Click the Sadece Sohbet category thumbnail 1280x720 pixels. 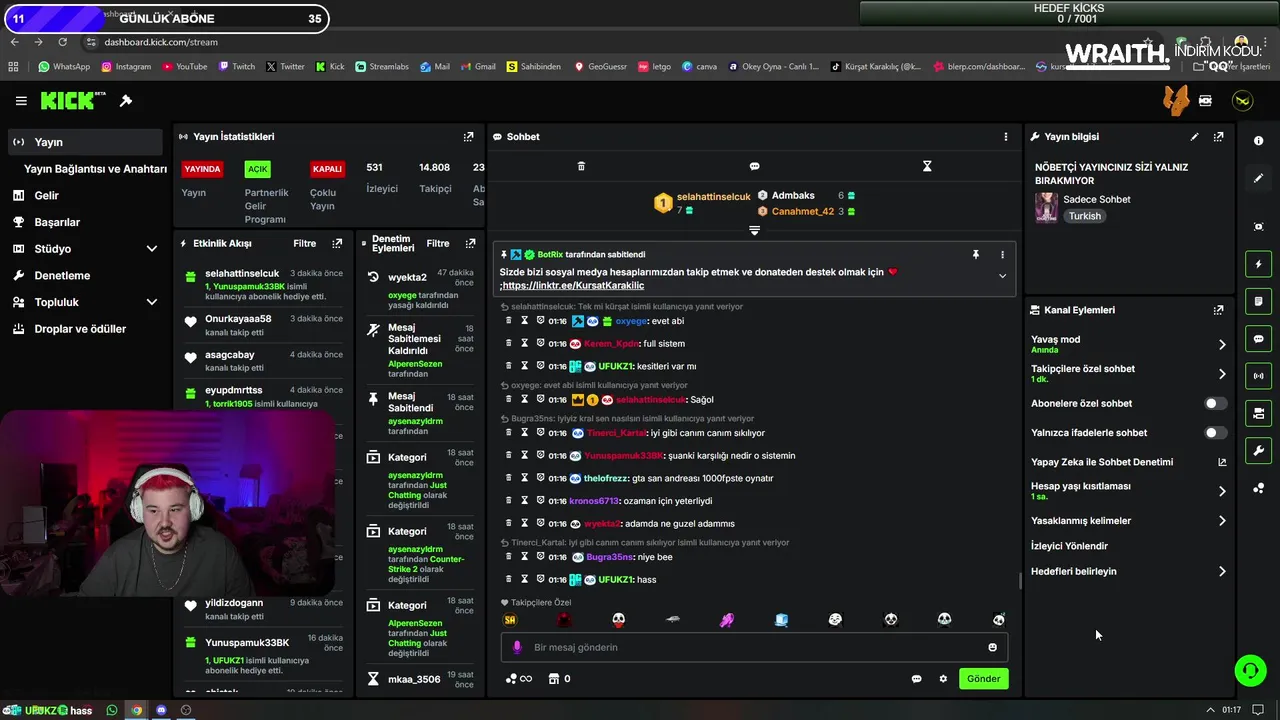[1046, 207]
